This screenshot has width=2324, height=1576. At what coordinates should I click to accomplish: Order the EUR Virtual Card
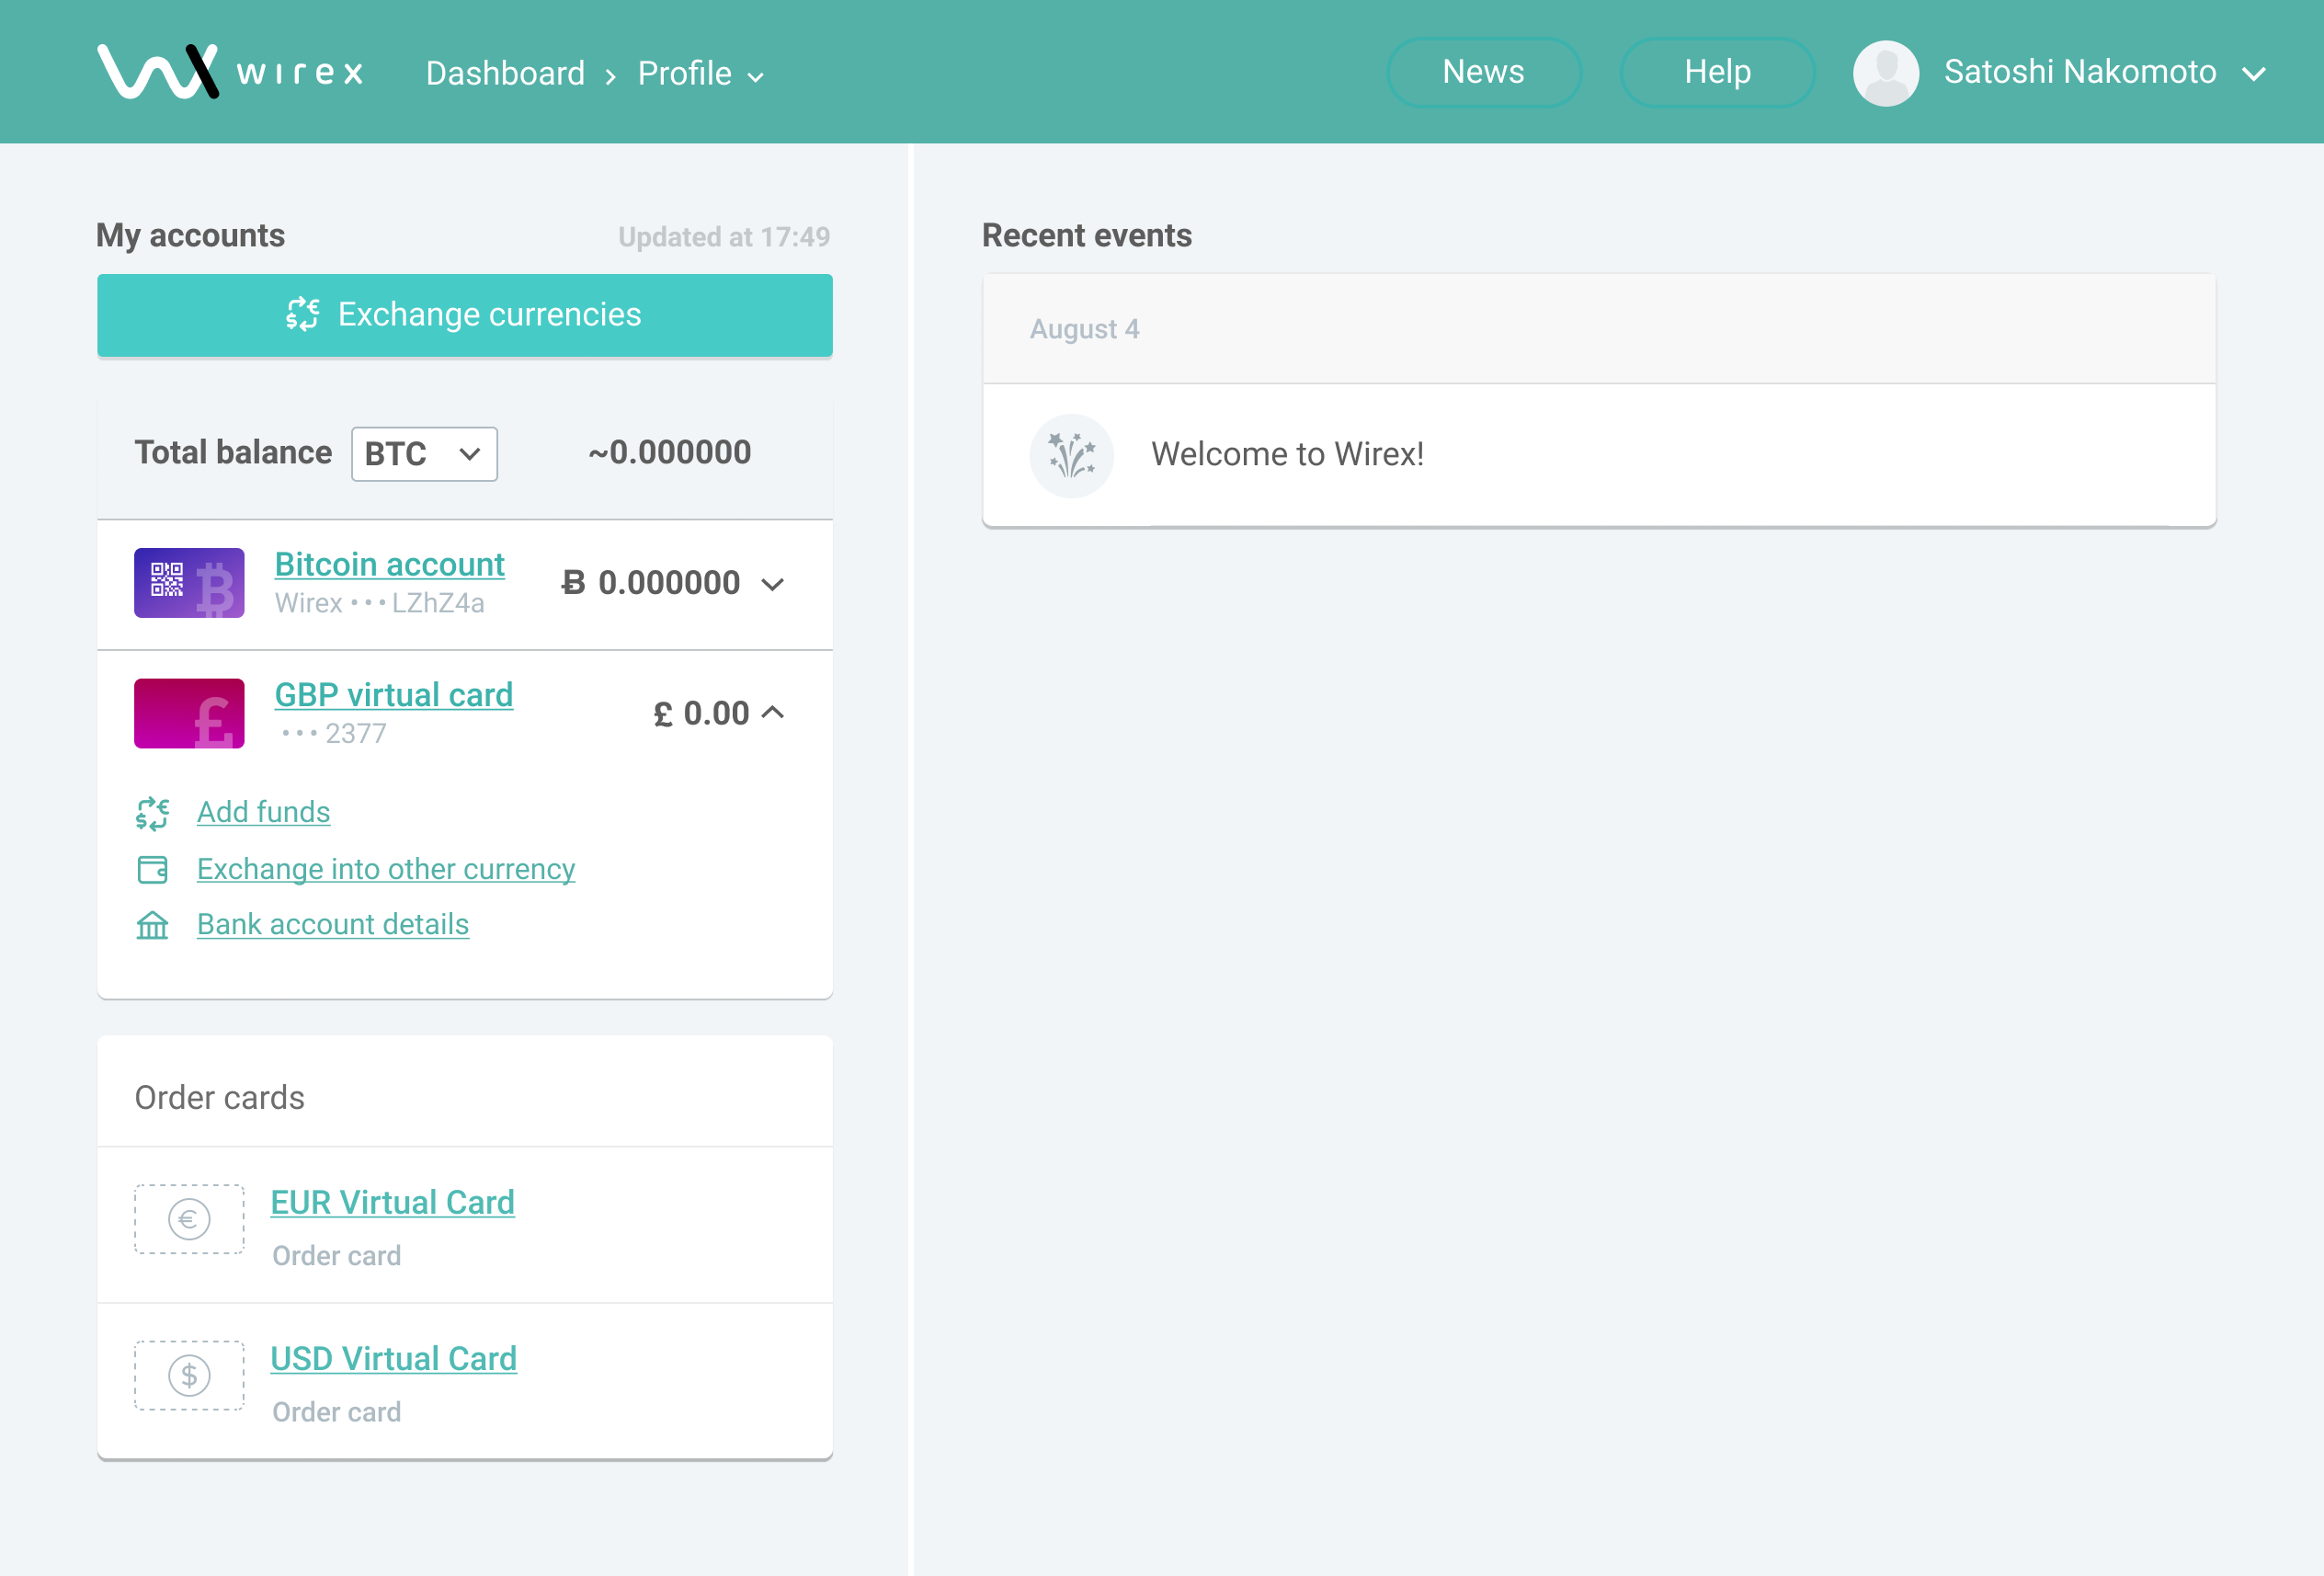pyautogui.click(x=393, y=1202)
